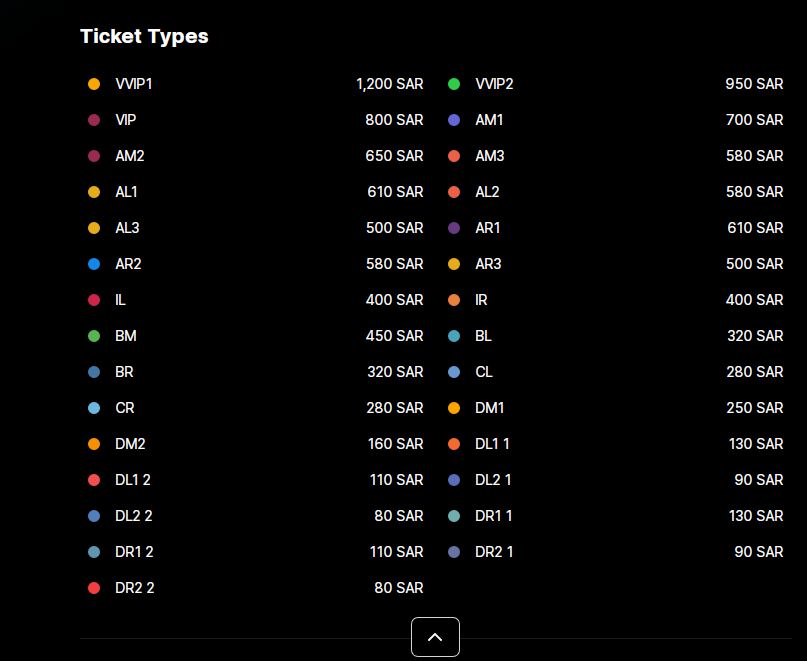
Task: Select the AM2 ticket row
Action: pyautogui.click(x=130, y=156)
